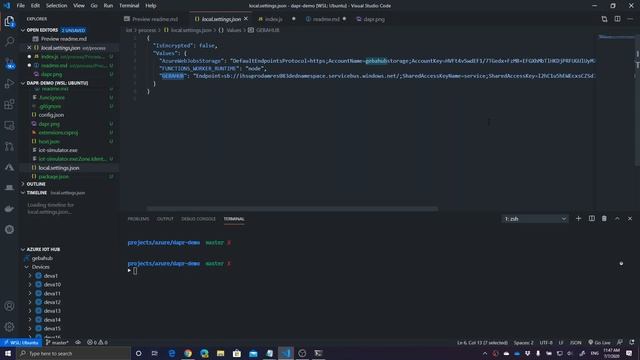Open the Search view in activity bar
This screenshot has width=640, height=360.
point(9,42)
